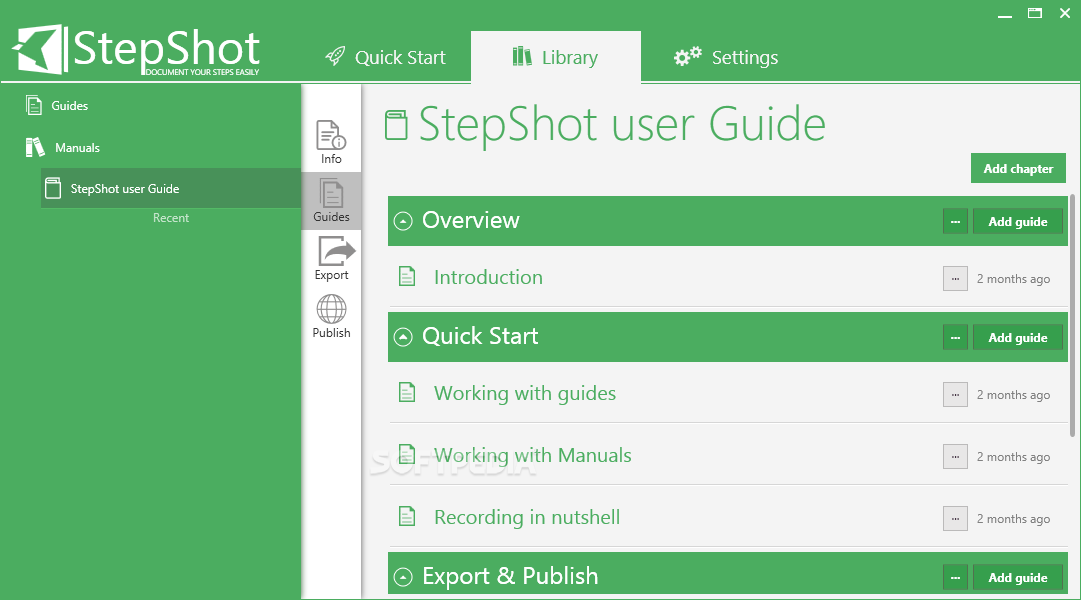Click the Recording in nutshell document icon
Image resolution: width=1081 pixels, height=600 pixels.
point(407,517)
